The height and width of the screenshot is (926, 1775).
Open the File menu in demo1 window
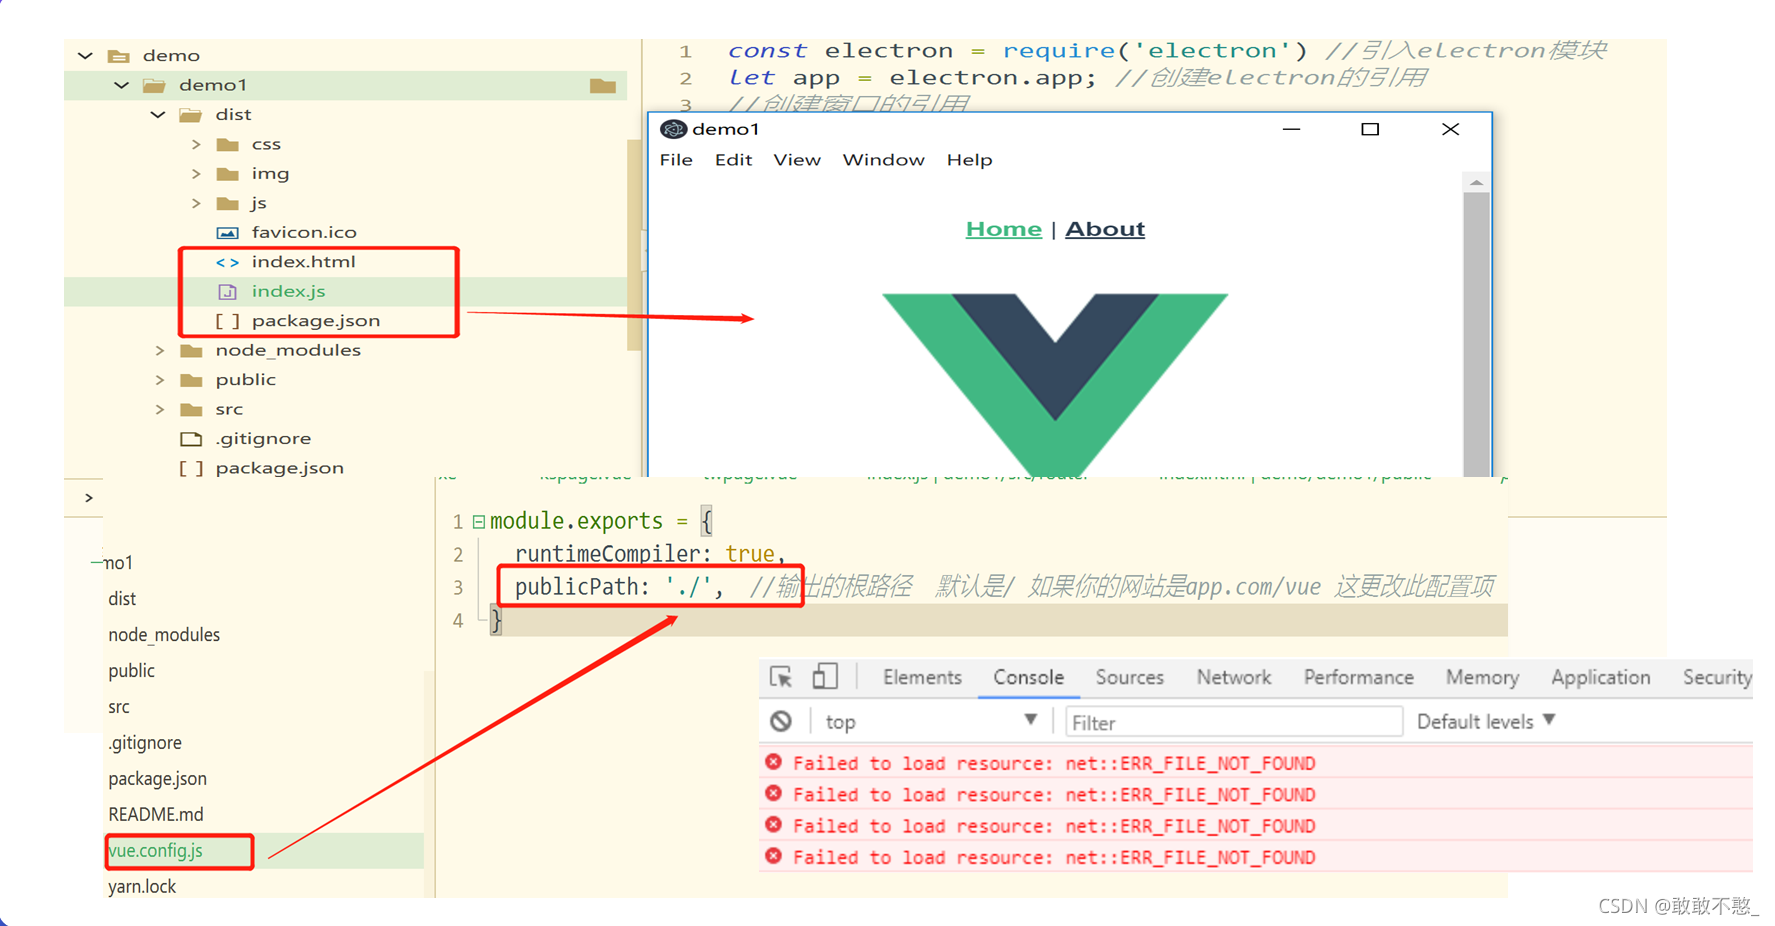[676, 160]
